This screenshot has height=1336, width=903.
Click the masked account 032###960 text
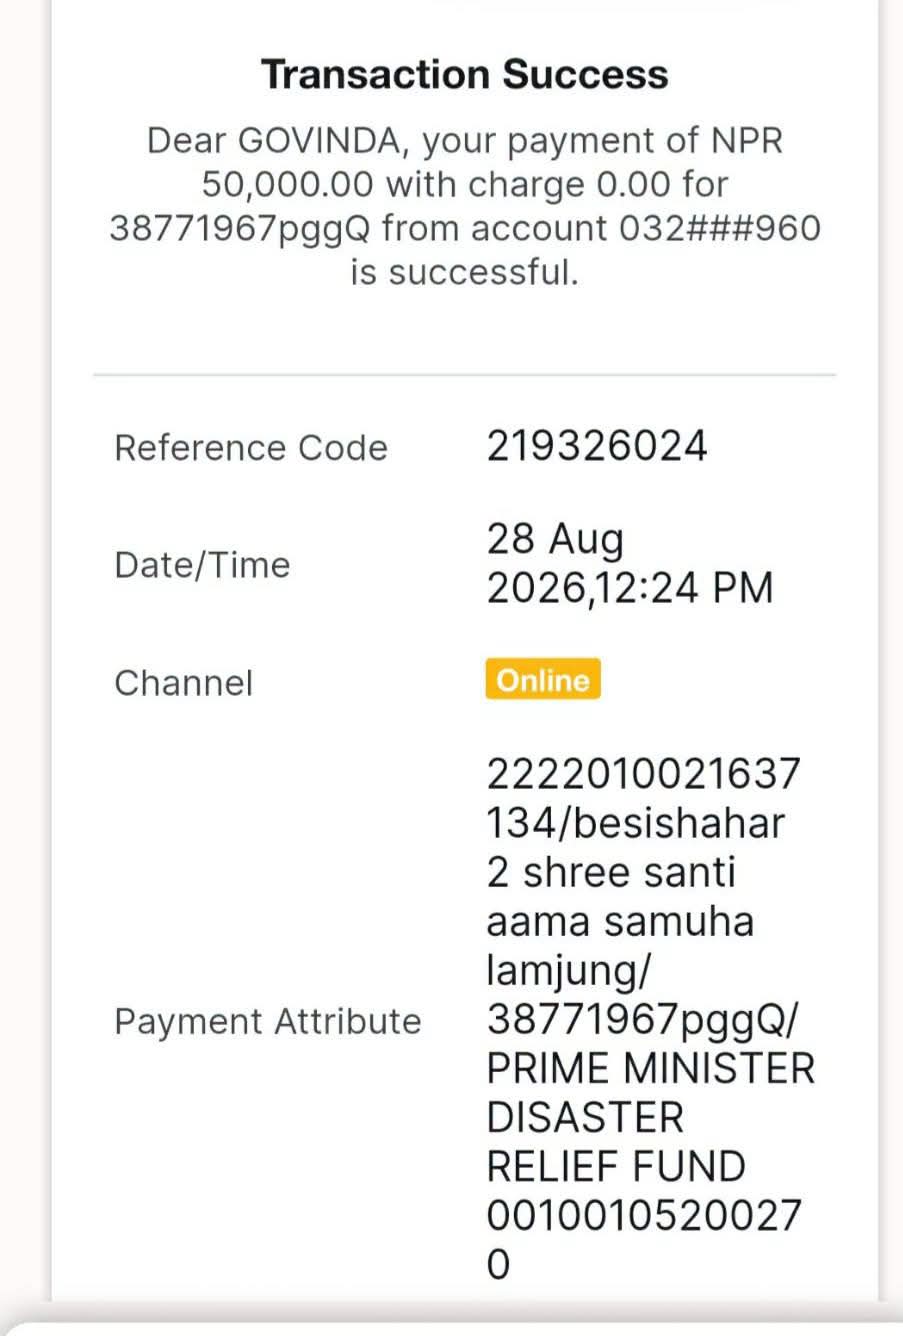[720, 228]
